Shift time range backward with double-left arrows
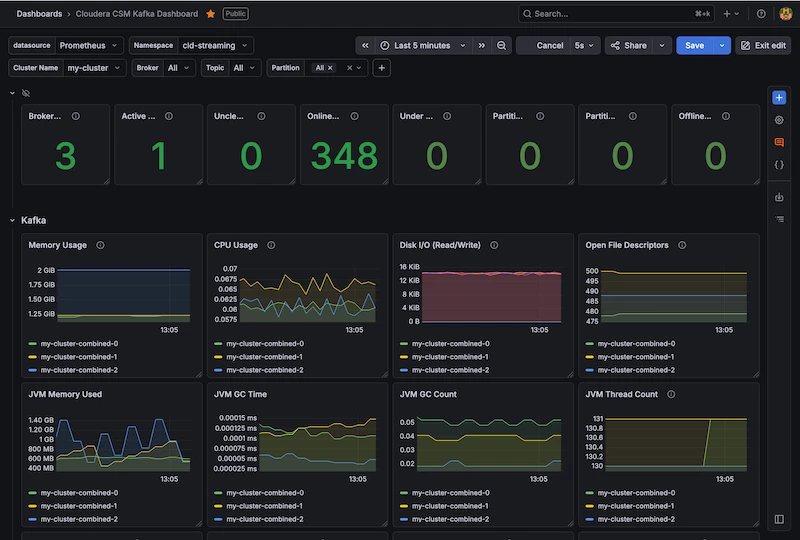Viewport: 800px width, 540px height. click(365, 45)
